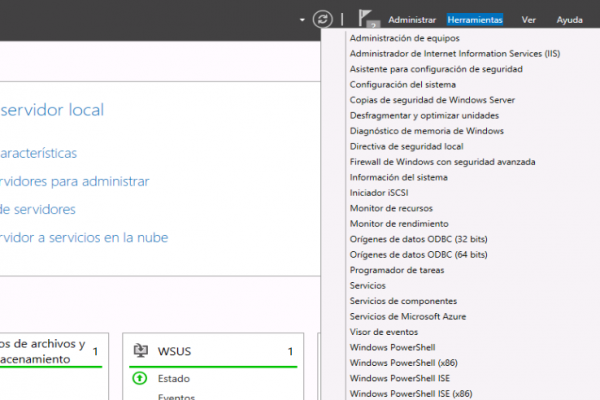Screen dimensions: 600x400
Task: Launch Monitor de rendimiento
Action: [x=399, y=224]
